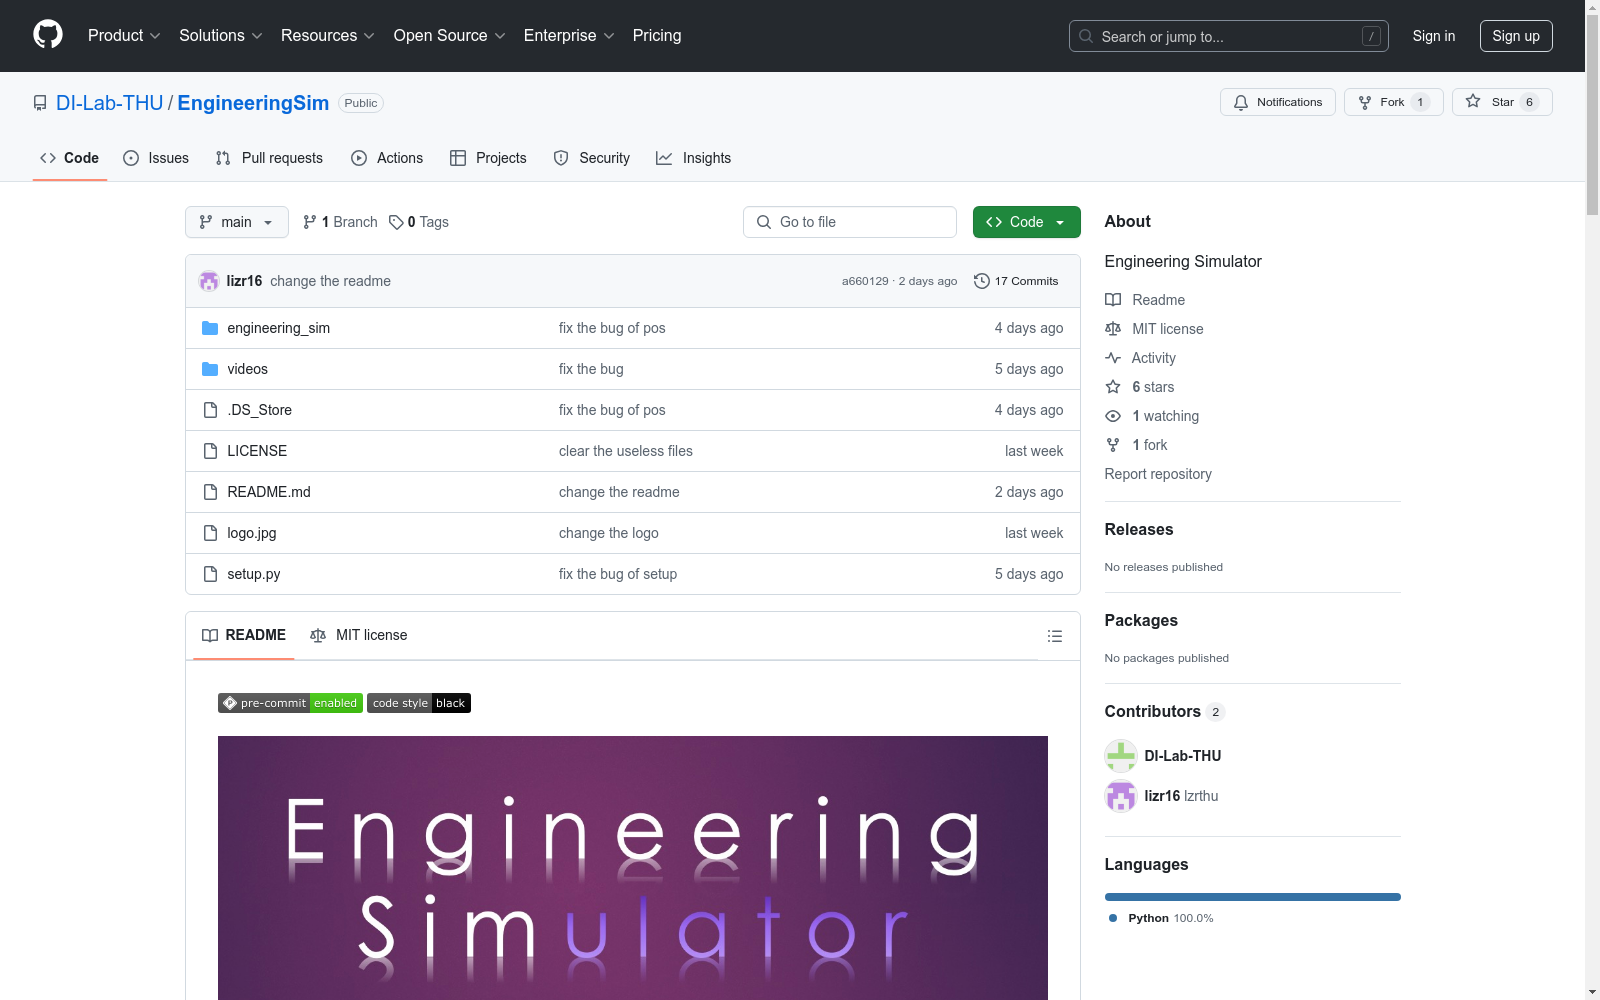Screen dimensions: 1600x1000
Task: Fork the repository
Action: [1394, 102]
